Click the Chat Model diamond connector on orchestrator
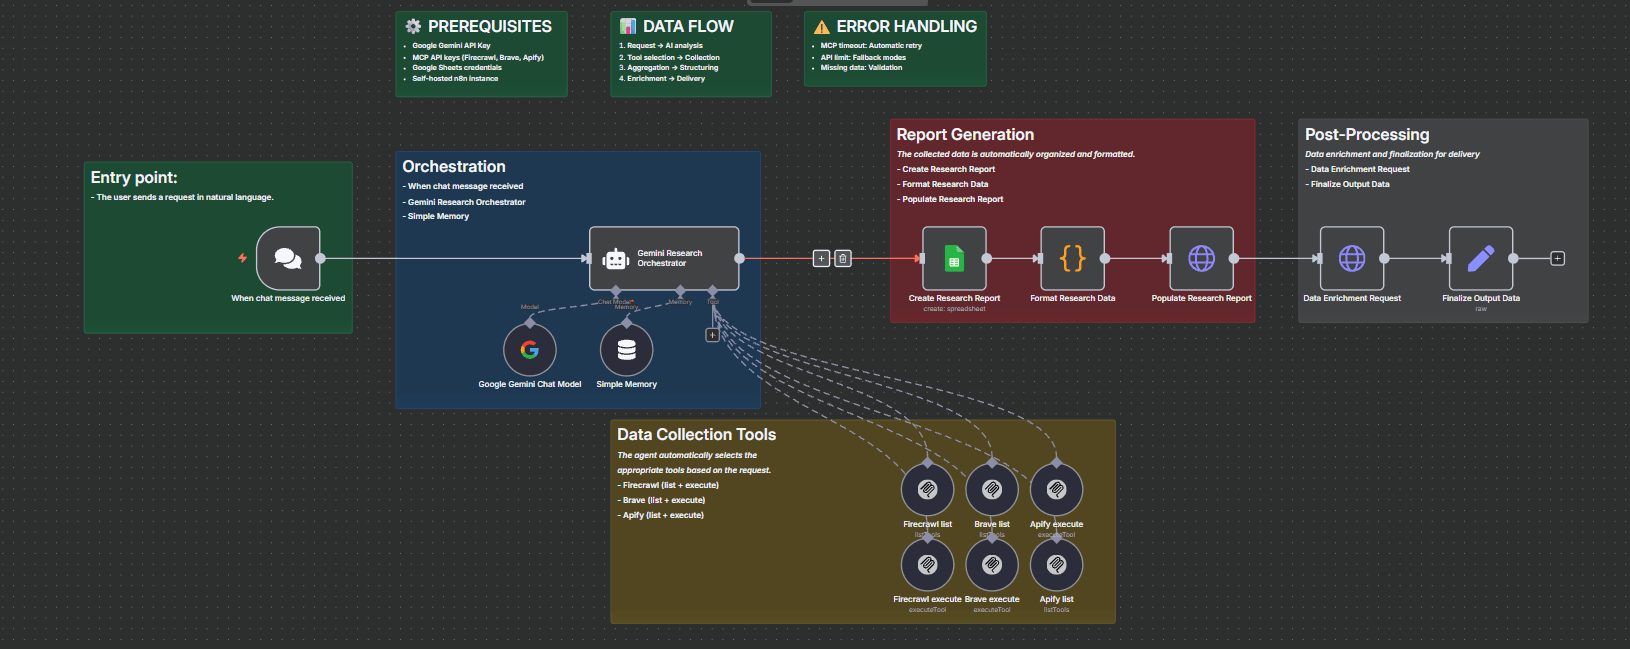 click(615, 291)
